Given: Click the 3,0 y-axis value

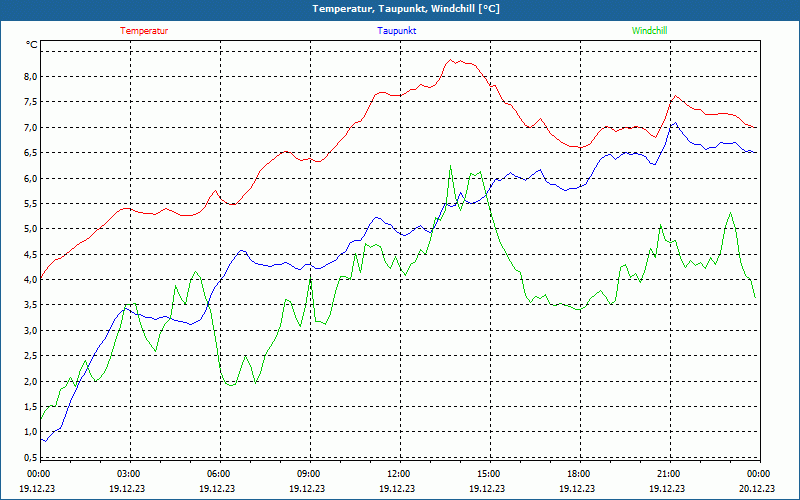Looking at the screenshot, I should pos(32,330).
